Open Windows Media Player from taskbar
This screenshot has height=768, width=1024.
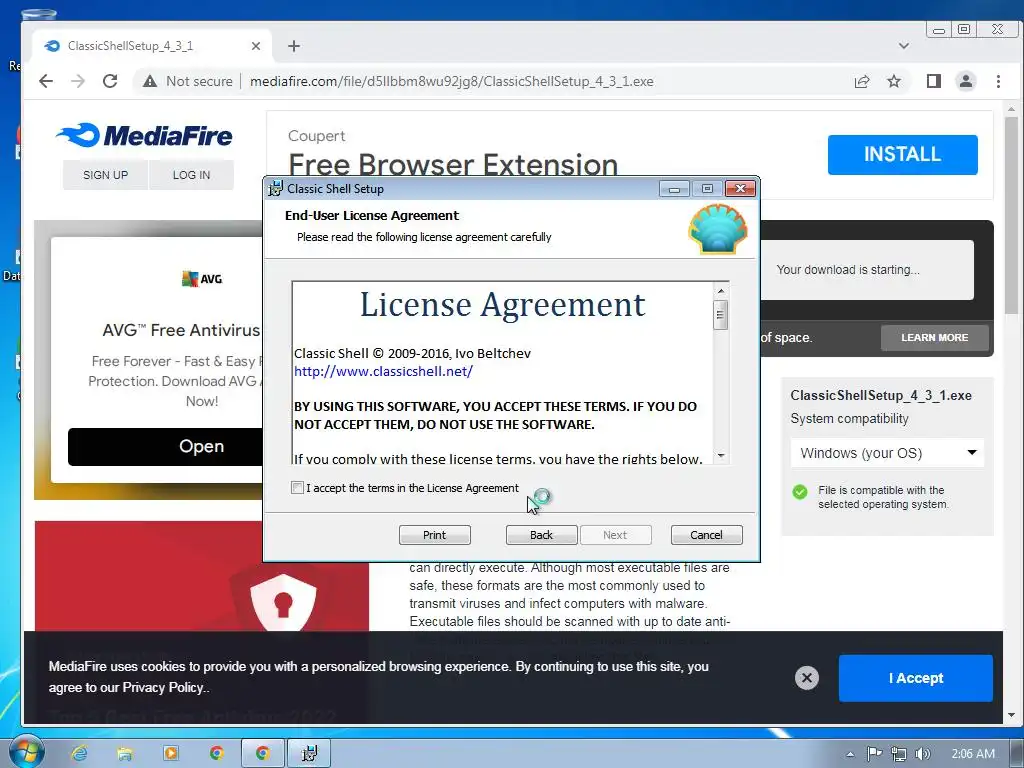click(171, 753)
